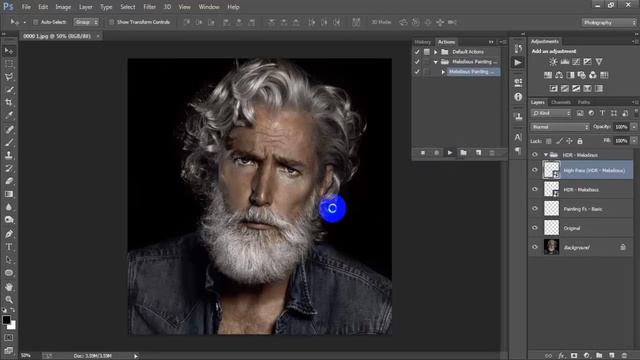Play the selected action
Viewport: 640px width, 360px height.
(450, 153)
